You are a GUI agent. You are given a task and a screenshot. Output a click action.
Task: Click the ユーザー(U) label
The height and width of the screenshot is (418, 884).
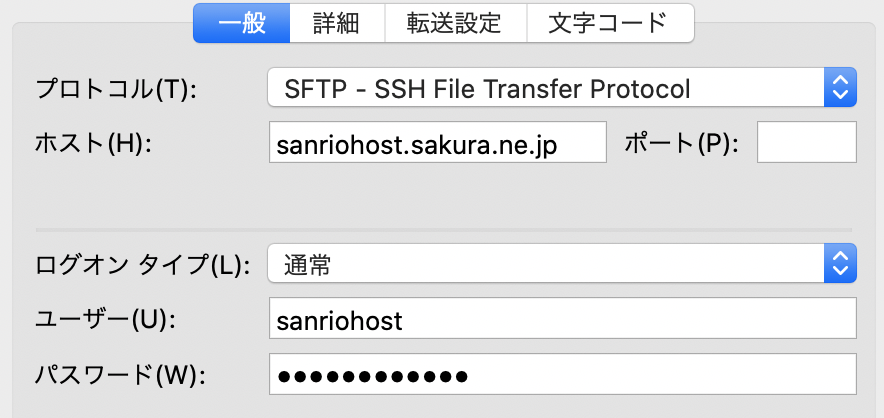pyautogui.click(x=105, y=321)
